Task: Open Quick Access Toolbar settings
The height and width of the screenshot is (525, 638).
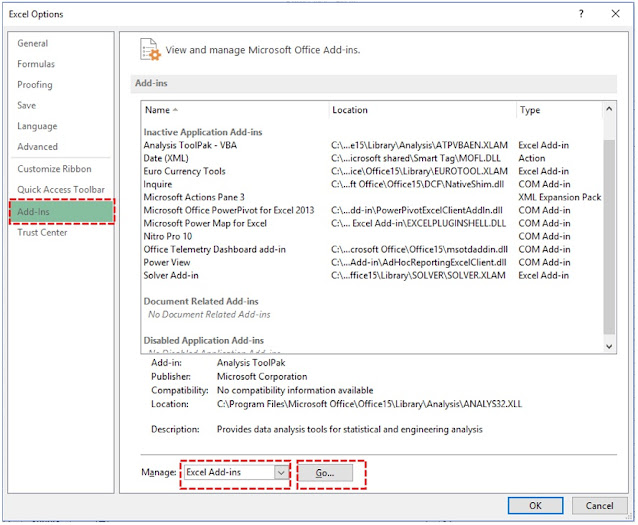Action: point(61,190)
